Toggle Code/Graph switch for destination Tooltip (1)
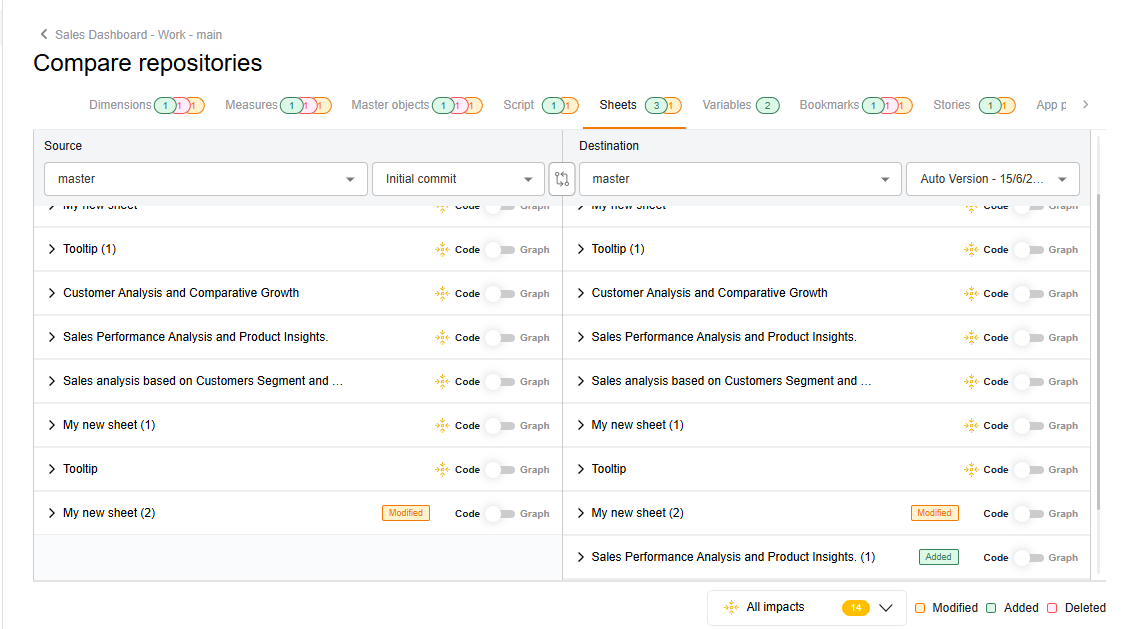Screen dimensions: 1128x629 click(1028, 249)
